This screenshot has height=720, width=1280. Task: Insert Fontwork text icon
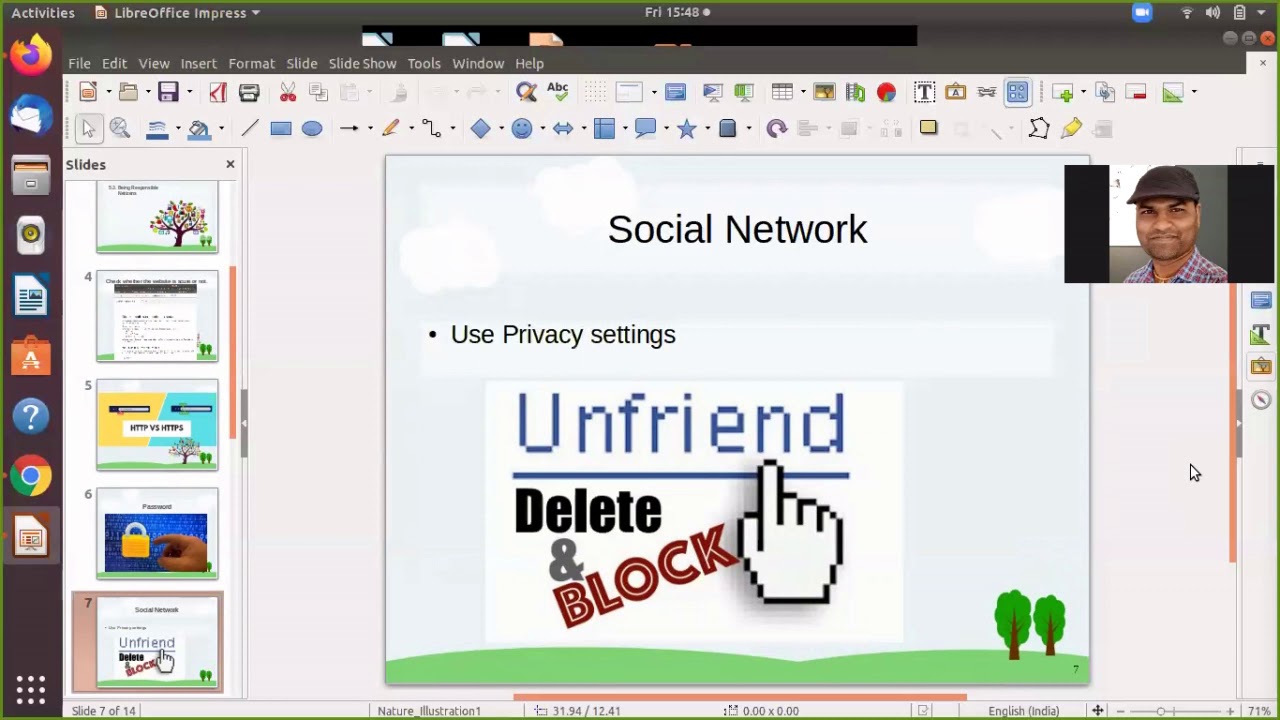coord(955,92)
